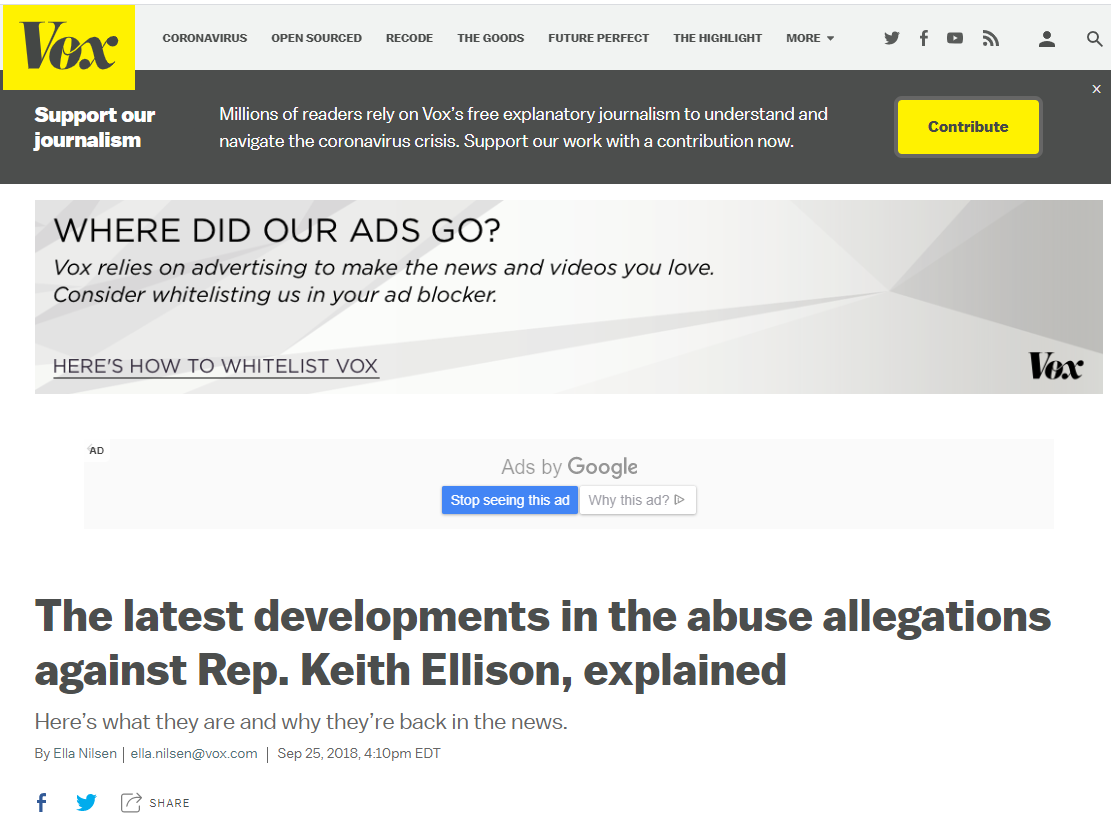Click the Vox logo in whitelist banner
The image size is (1111, 833).
[1055, 366]
